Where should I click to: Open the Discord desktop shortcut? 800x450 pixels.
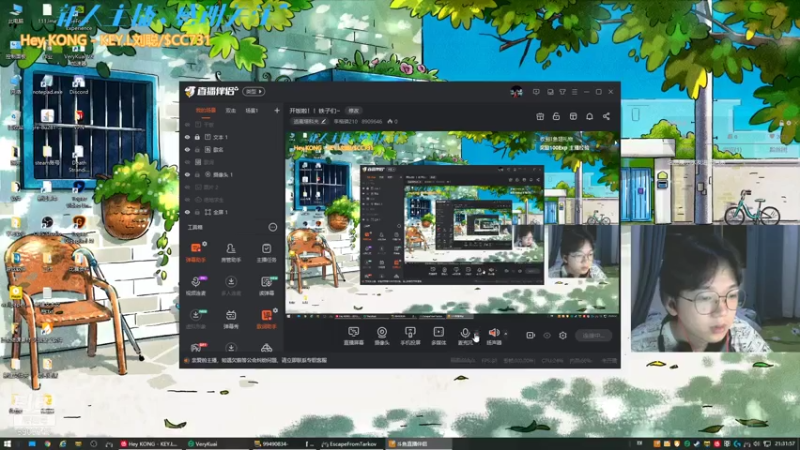coord(79,85)
